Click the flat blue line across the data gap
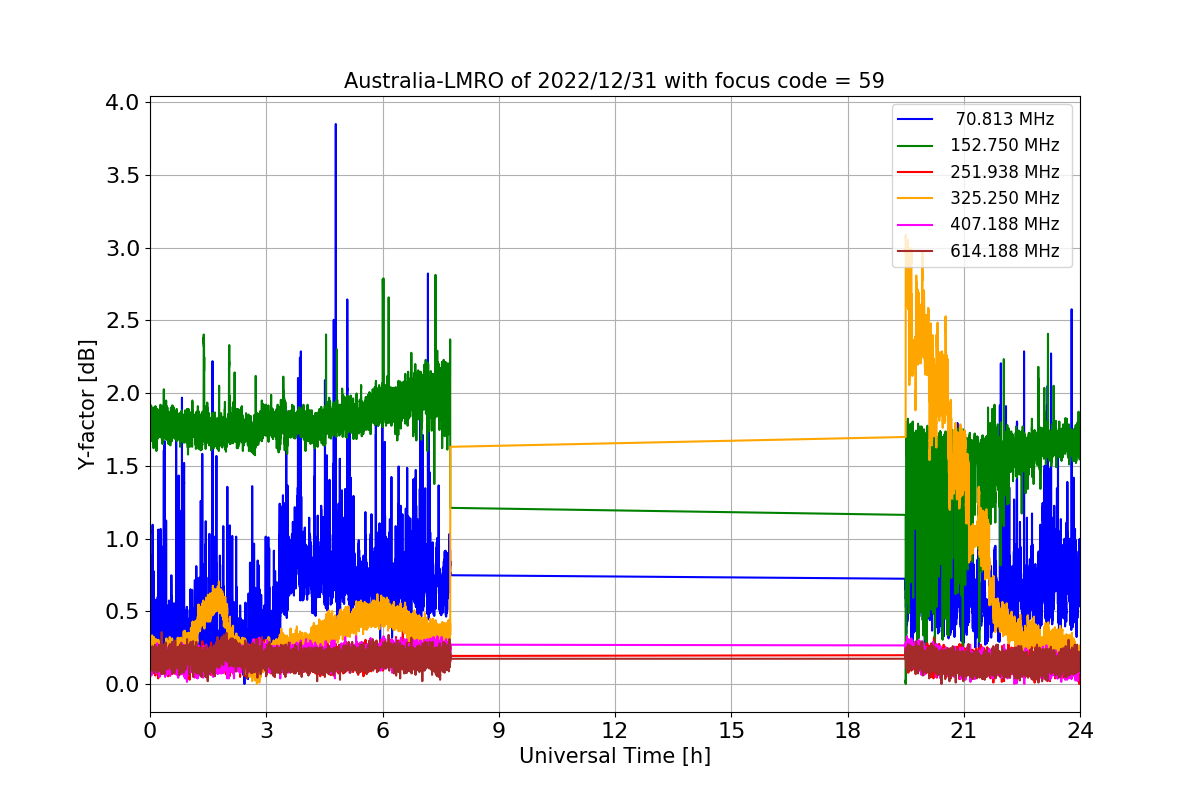This screenshot has width=1200, height=800. pos(678,576)
